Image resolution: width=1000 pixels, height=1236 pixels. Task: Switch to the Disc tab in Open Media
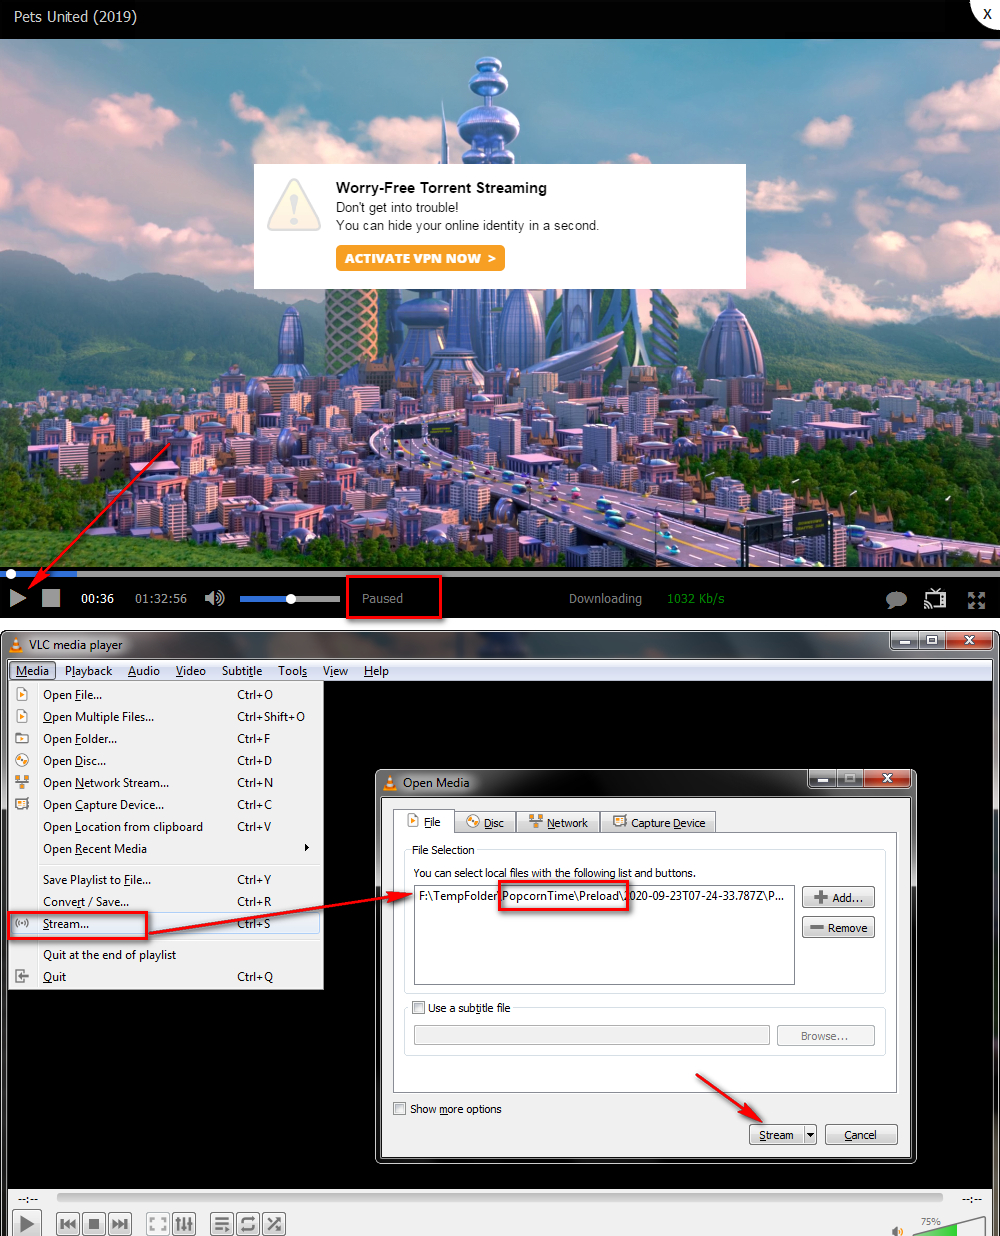click(x=485, y=822)
